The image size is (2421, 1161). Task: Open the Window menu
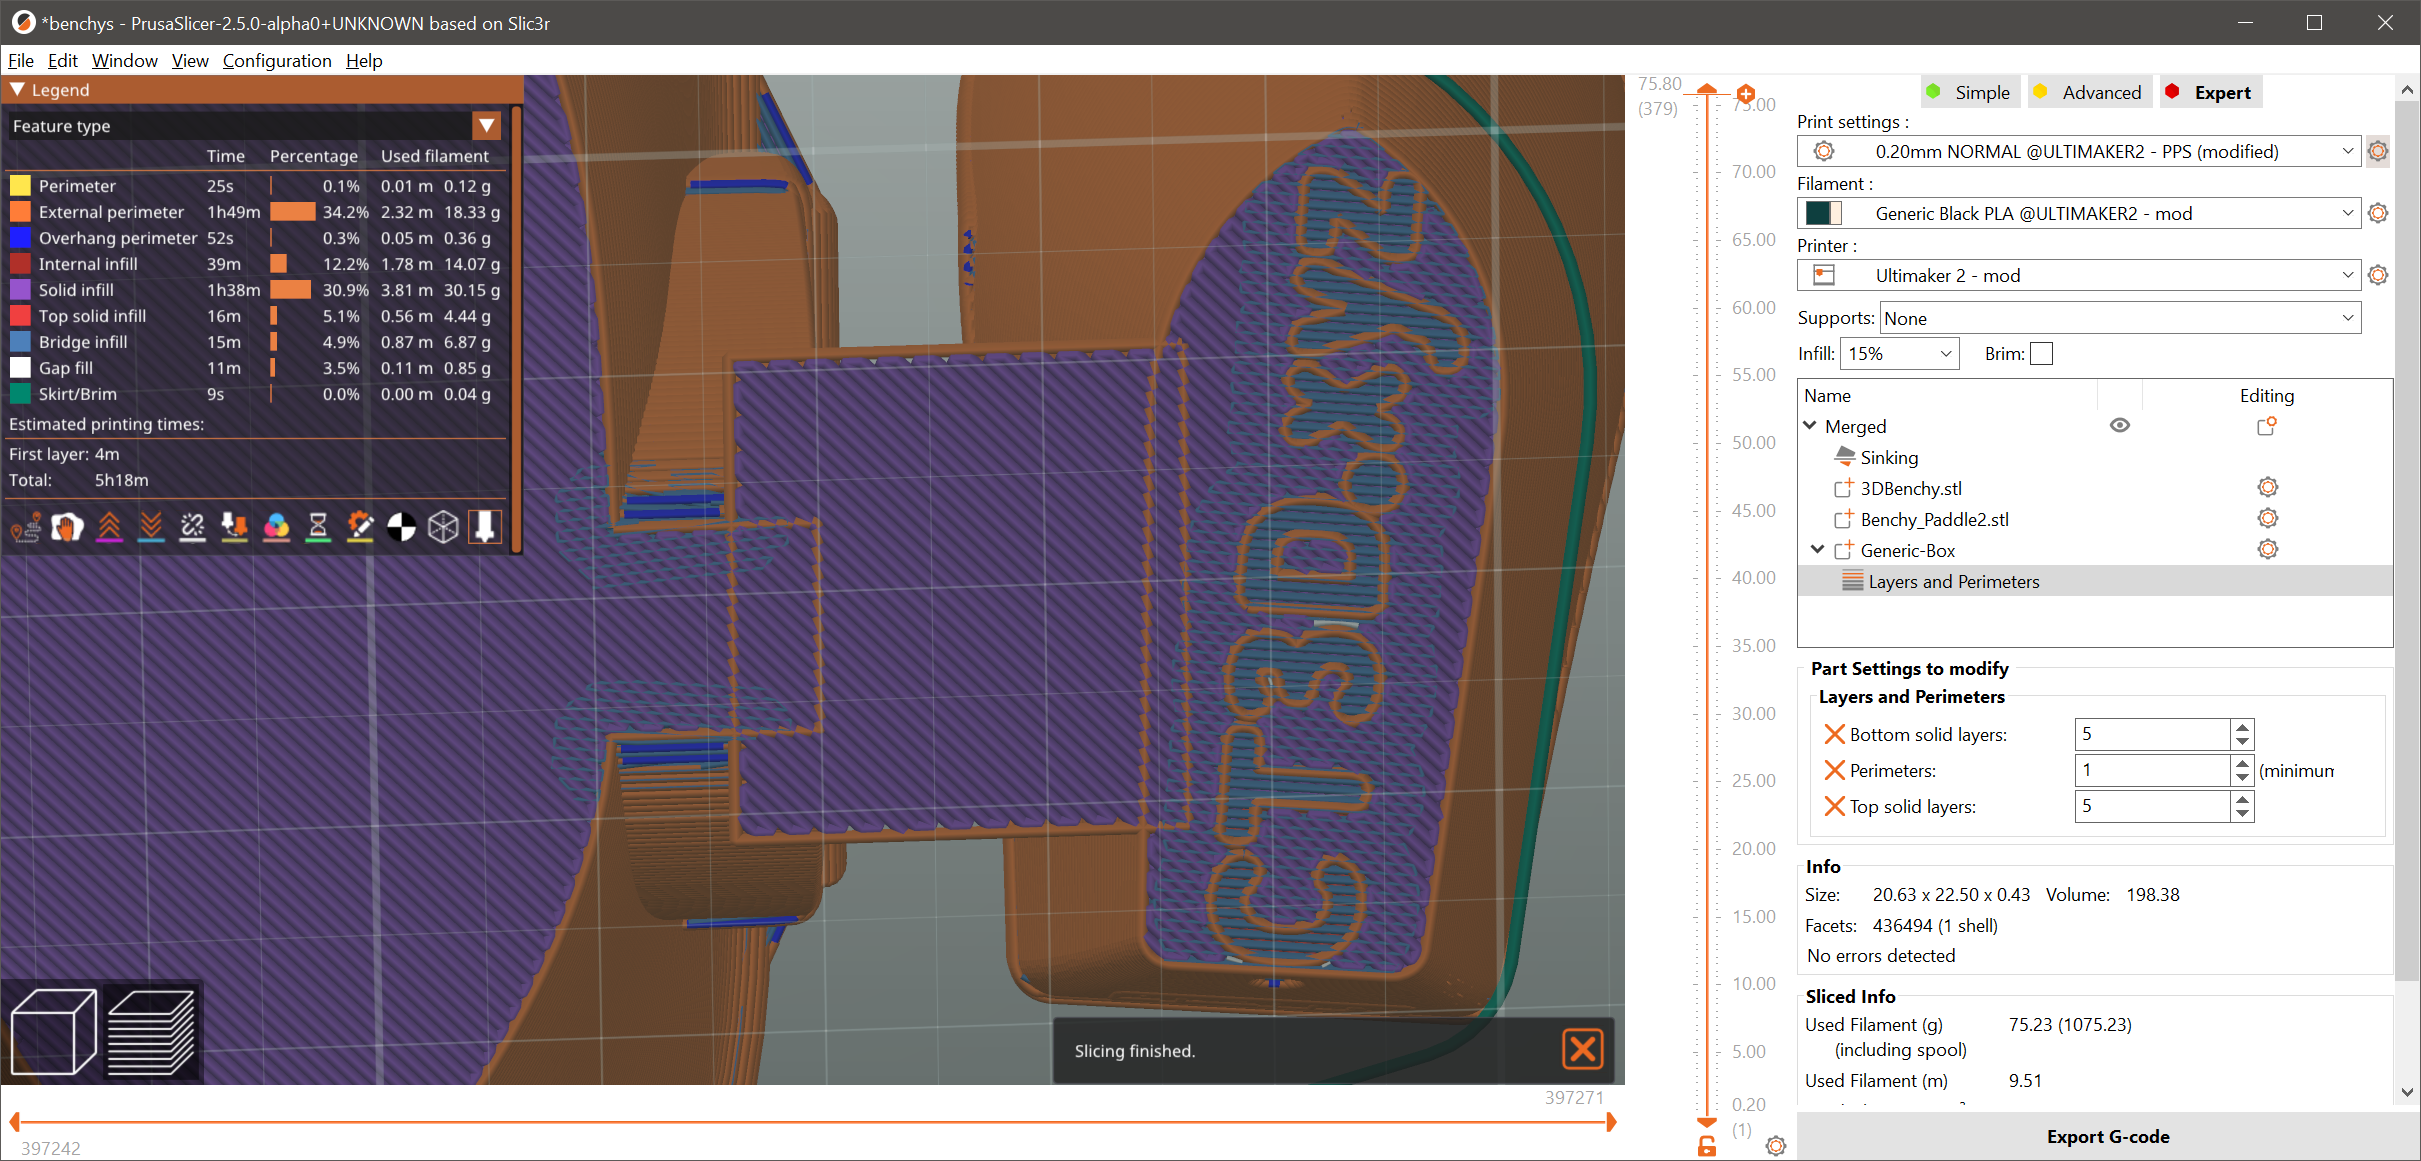point(124,61)
